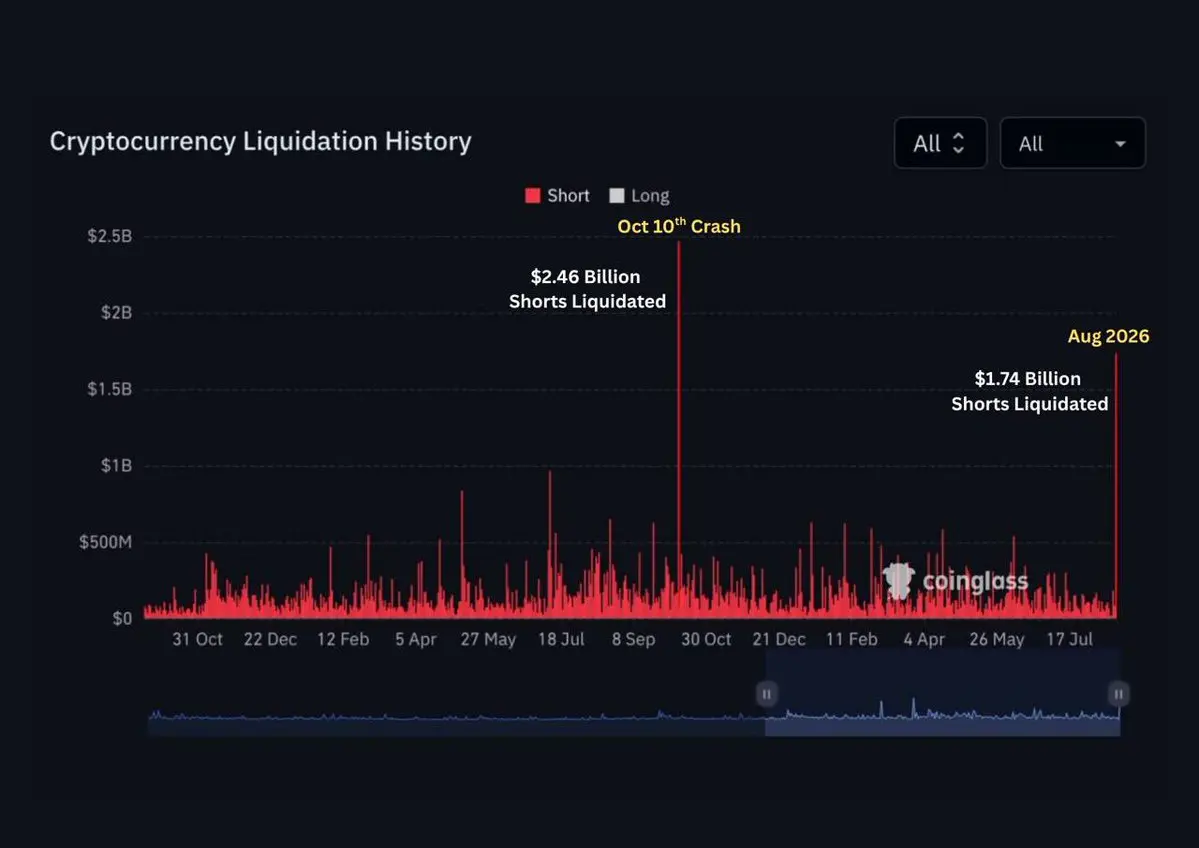Open the second All dropdown
This screenshot has height=848, width=1199.
tap(1073, 143)
